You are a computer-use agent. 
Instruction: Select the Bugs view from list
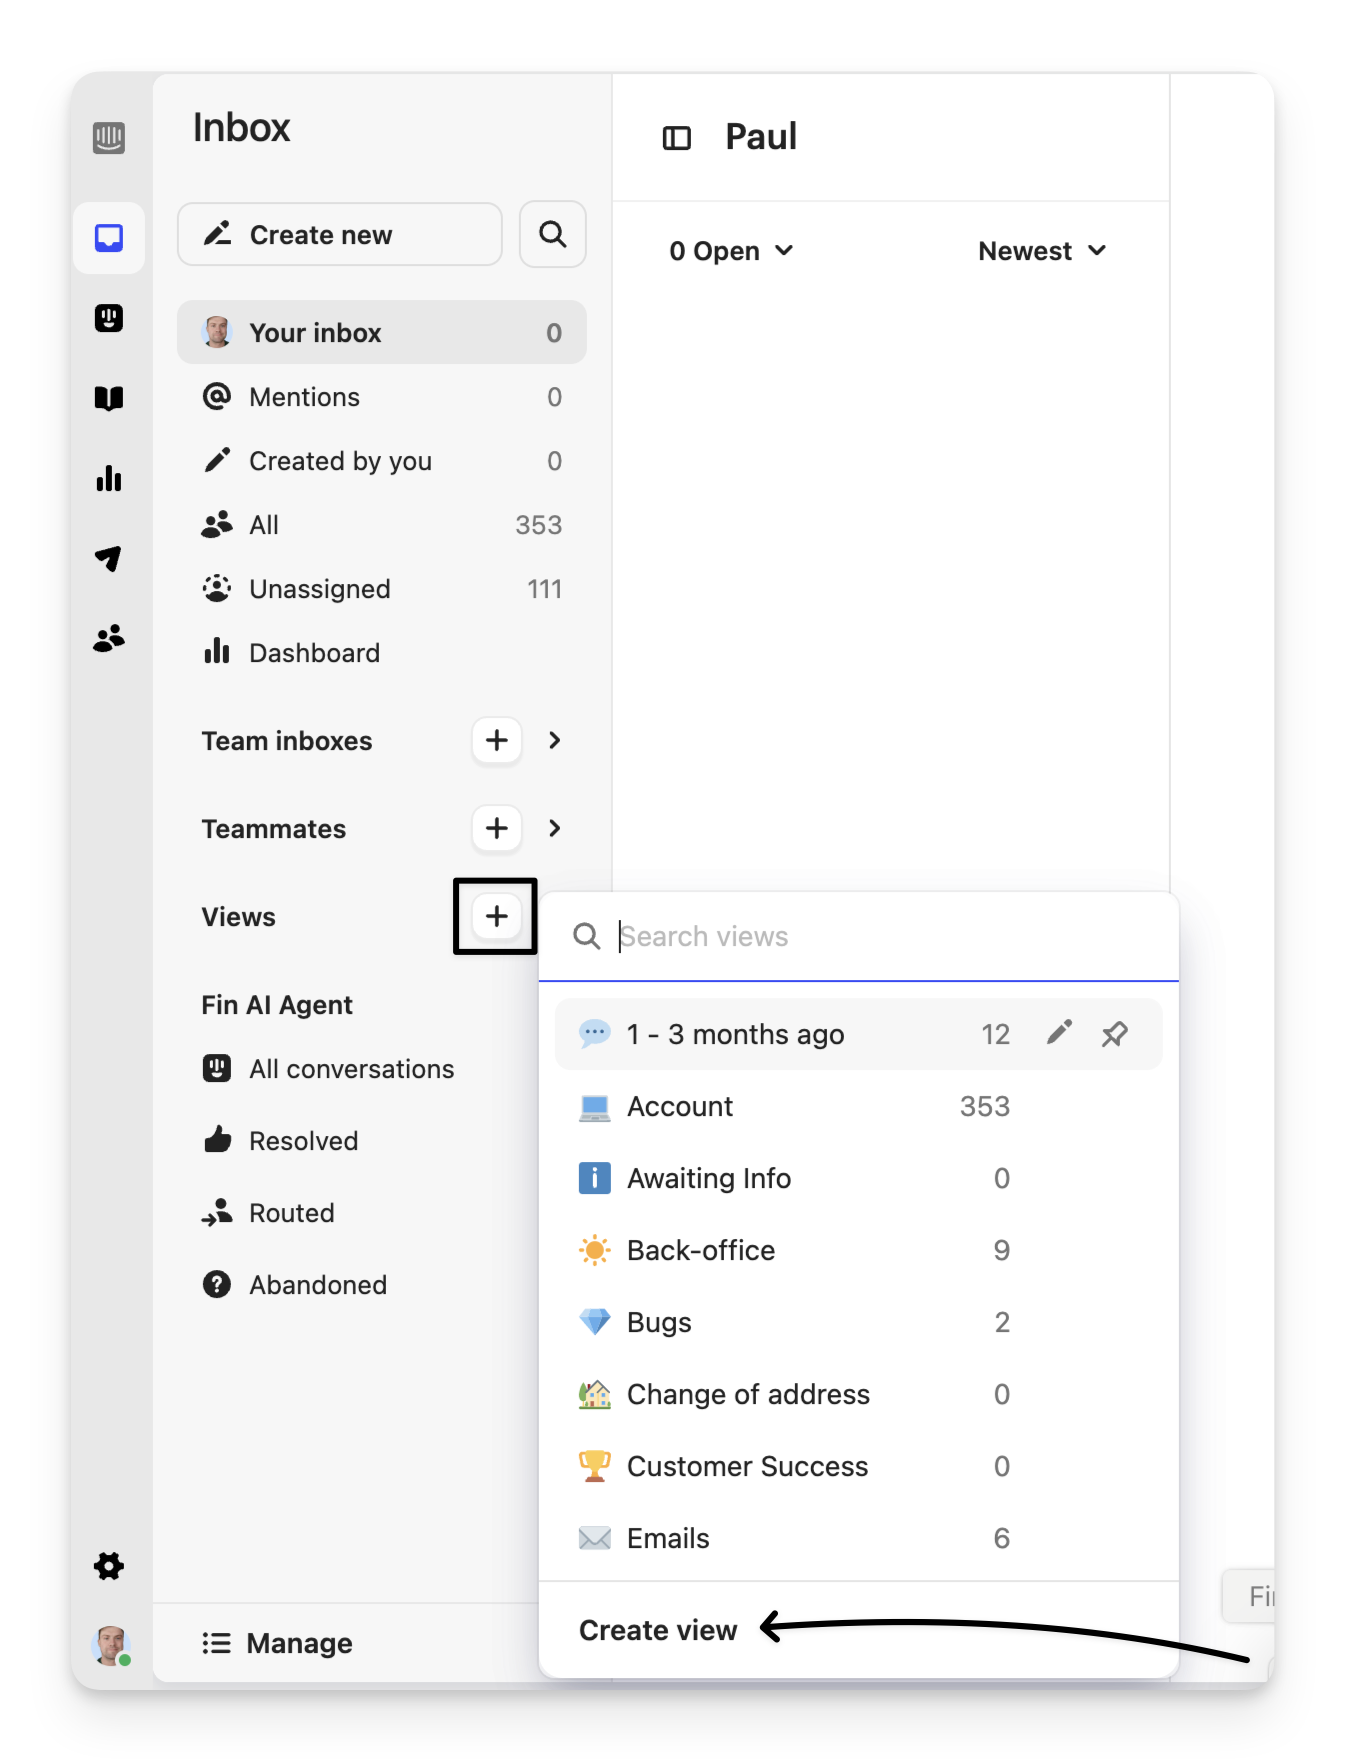tap(659, 1322)
